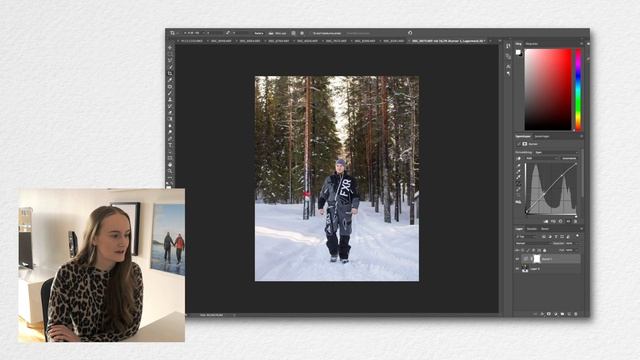Image resolution: width=640 pixels, height=360 pixels.
Task: Toggle layer filtering switch in Layers panel
Action: tap(577, 236)
